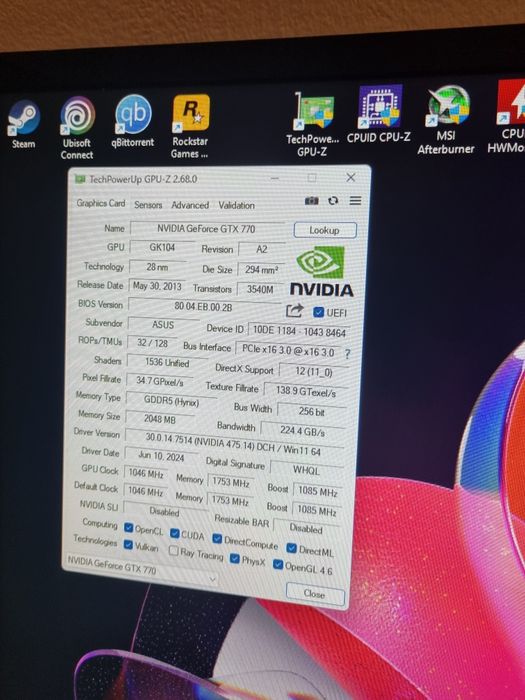This screenshot has width=525, height=700.
Task: Click the Revision field A2
Action: pos(262,249)
